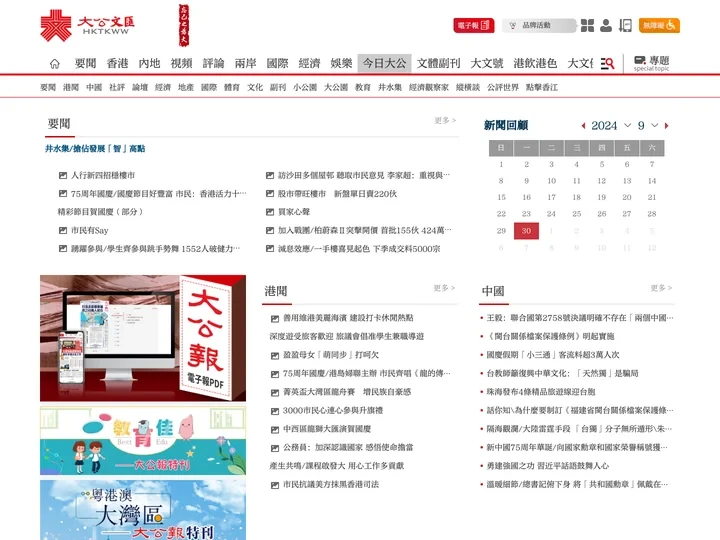Screen dimensions: 720x540
Task: Click image icon beside 人行新四招穩樓市
Action: point(63,175)
